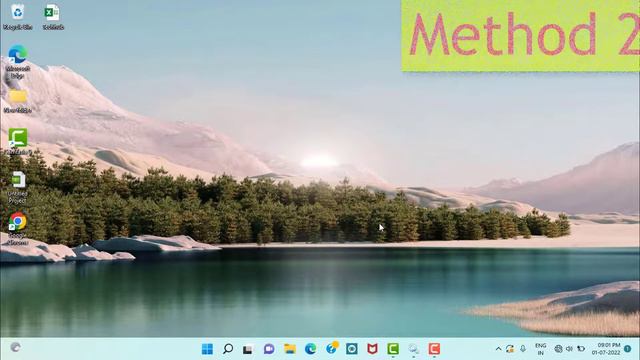Open McAfee from the taskbar
640x360 pixels.
coord(372,349)
